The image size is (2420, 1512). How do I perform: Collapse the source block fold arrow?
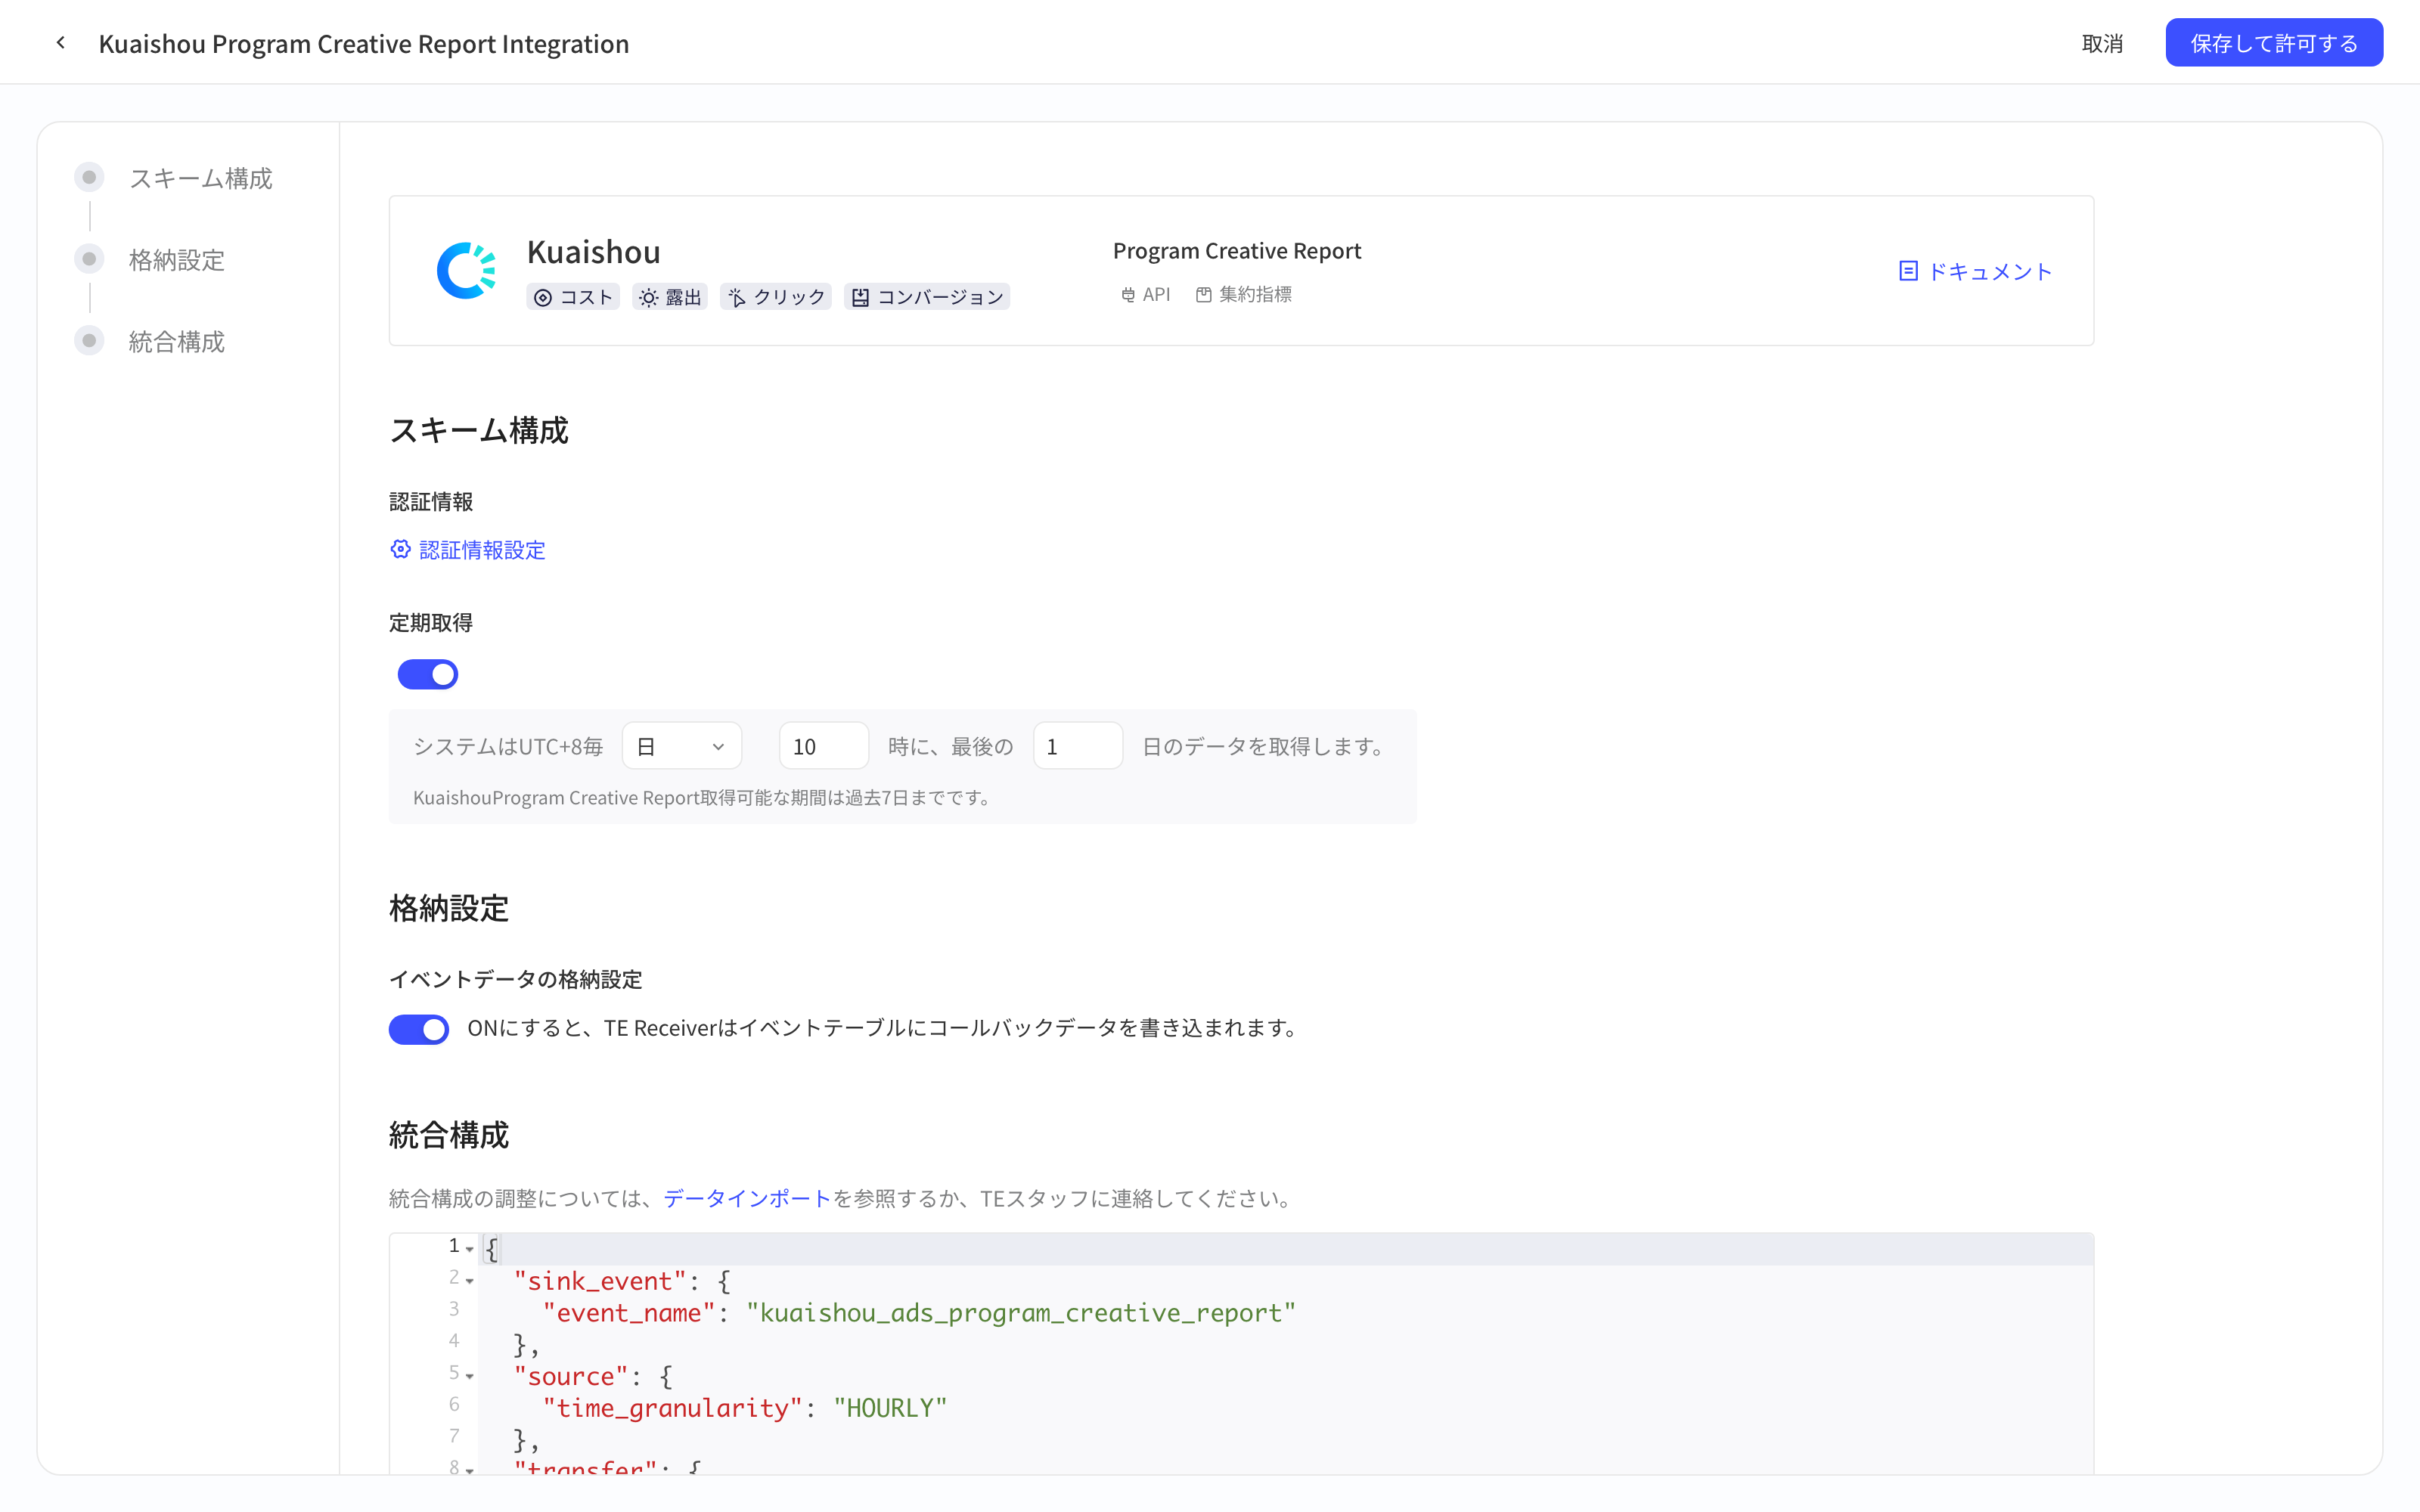click(469, 1376)
